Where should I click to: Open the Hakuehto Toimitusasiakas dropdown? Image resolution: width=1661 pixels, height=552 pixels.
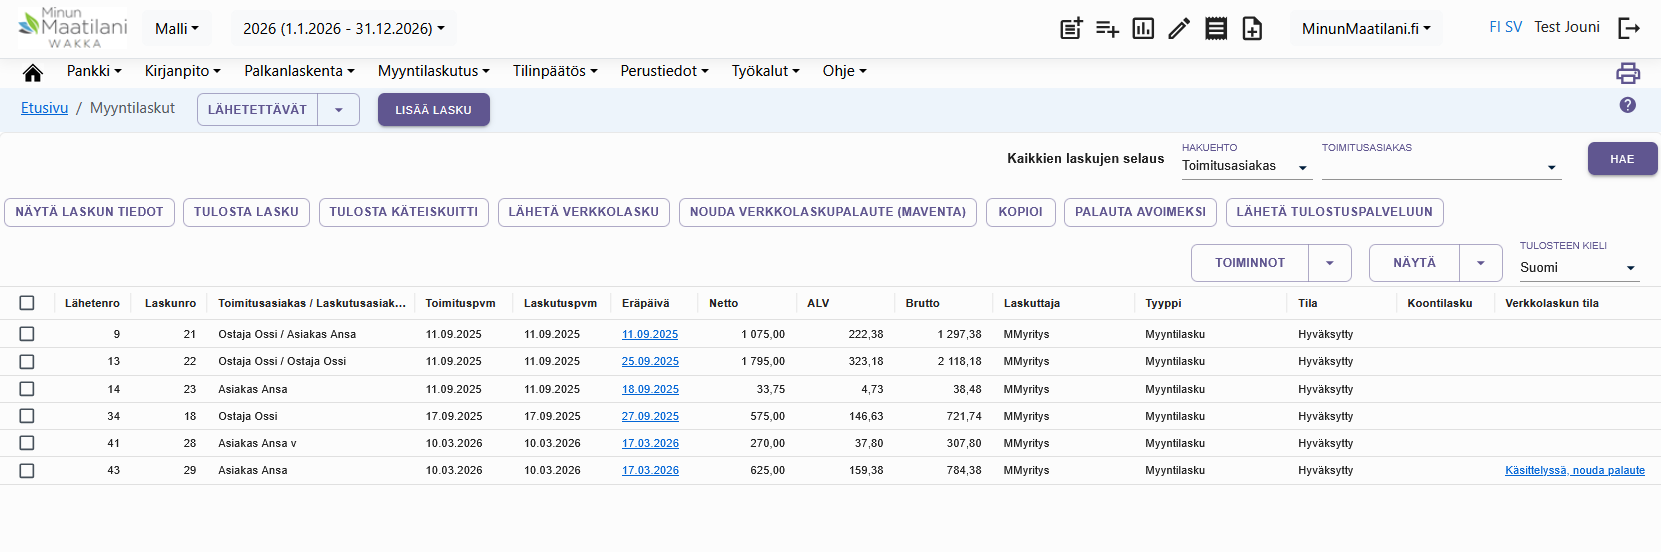1246,166
